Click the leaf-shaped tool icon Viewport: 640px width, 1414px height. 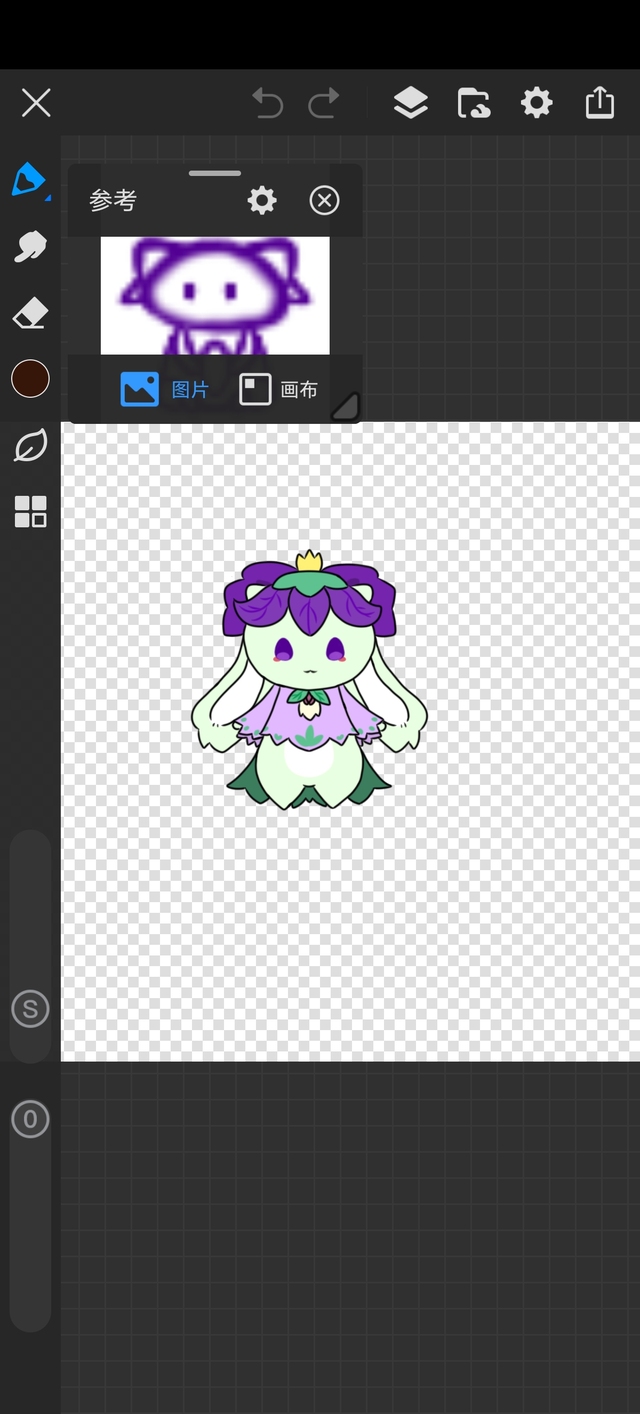pos(30,446)
